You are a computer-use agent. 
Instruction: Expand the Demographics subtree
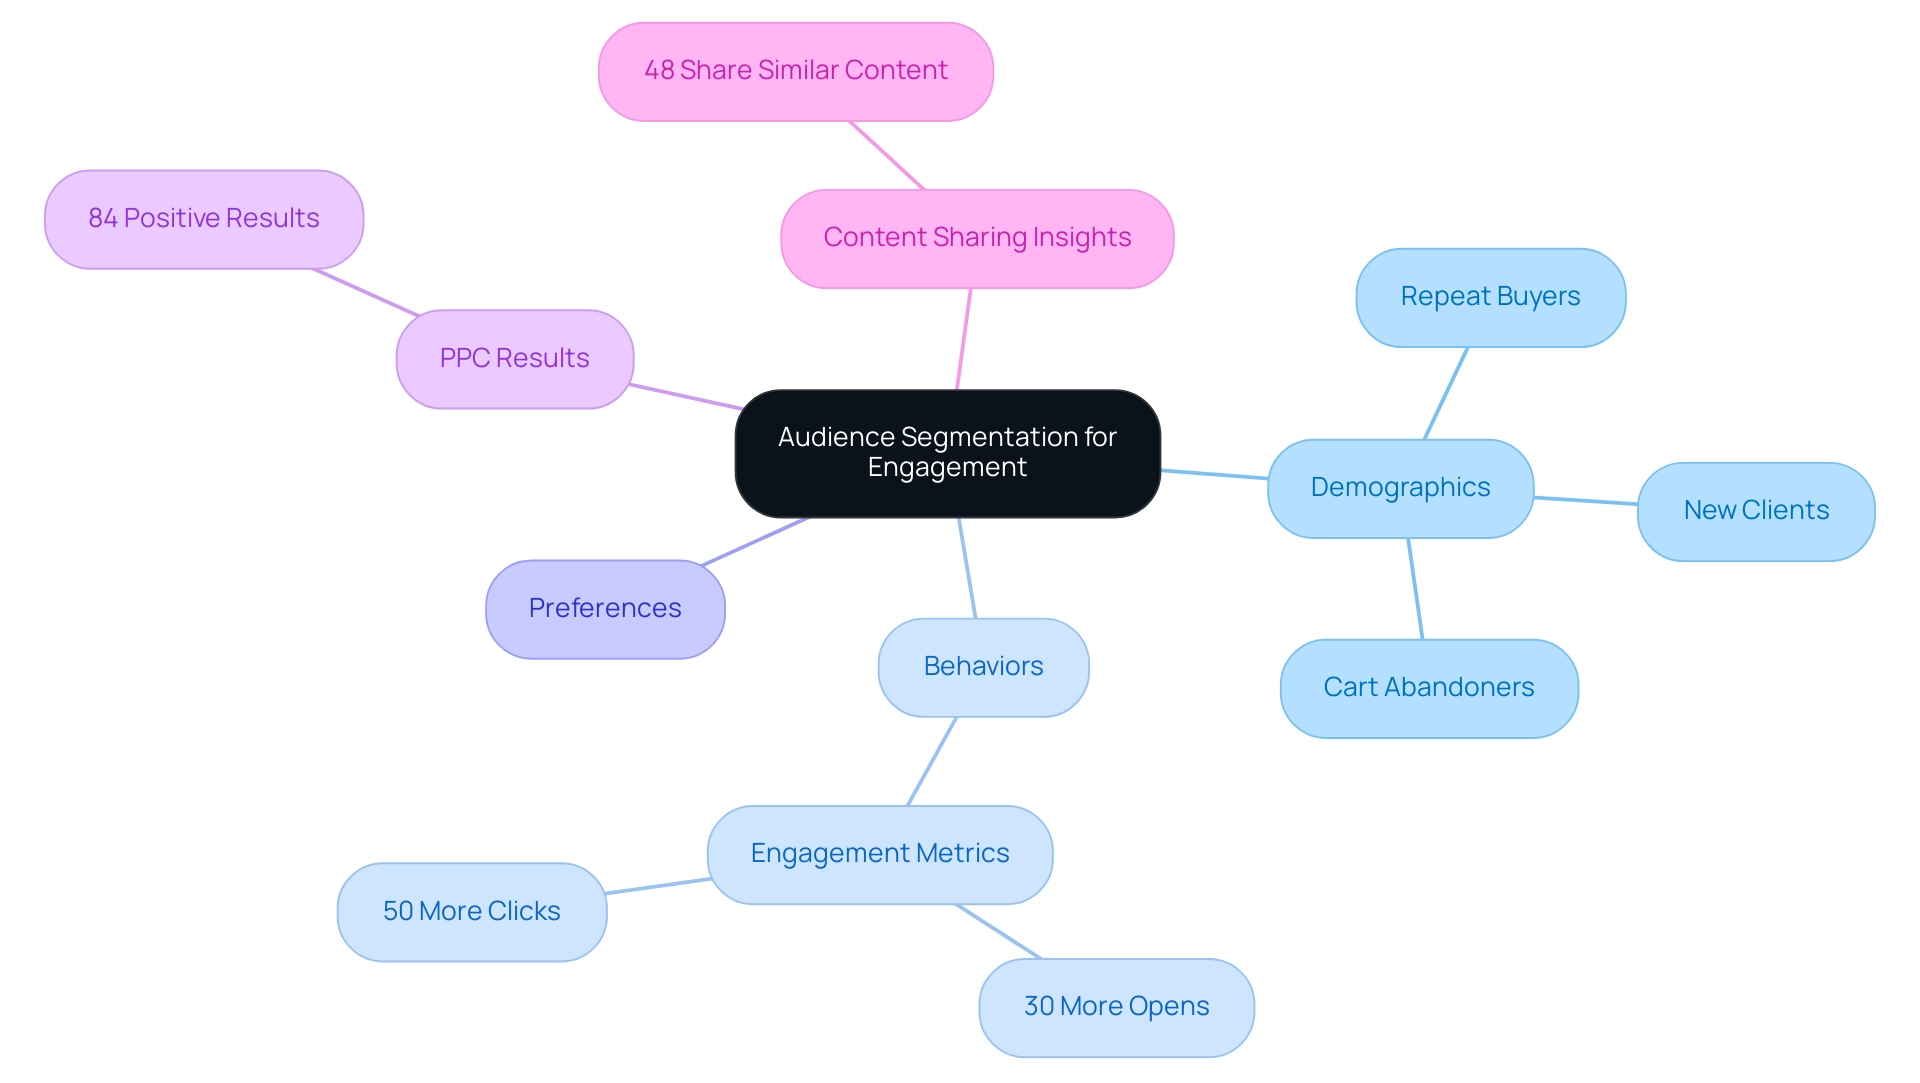[1406, 483]
